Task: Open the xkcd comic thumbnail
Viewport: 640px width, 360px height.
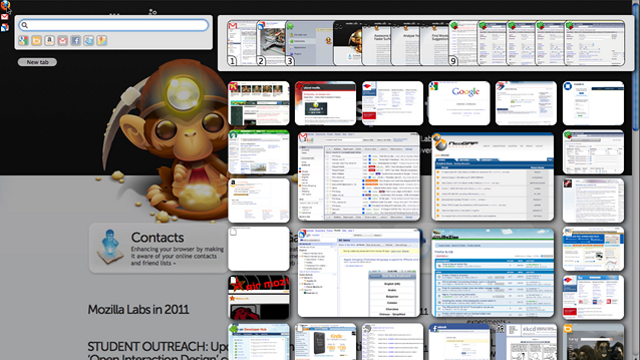Action: (x=526, y=342)
